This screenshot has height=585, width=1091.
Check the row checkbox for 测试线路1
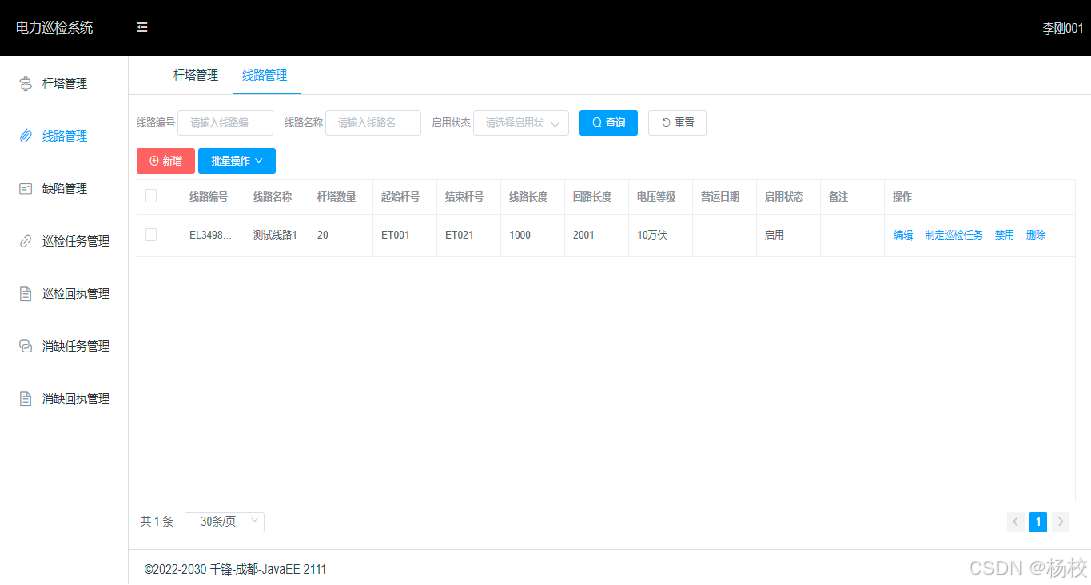pos(151,235)
